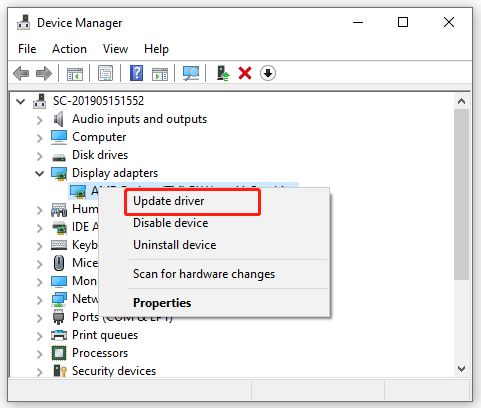Screen dimensions: 481x408
Task: Expand the Security devices category
Action: [x=40, y=372]
